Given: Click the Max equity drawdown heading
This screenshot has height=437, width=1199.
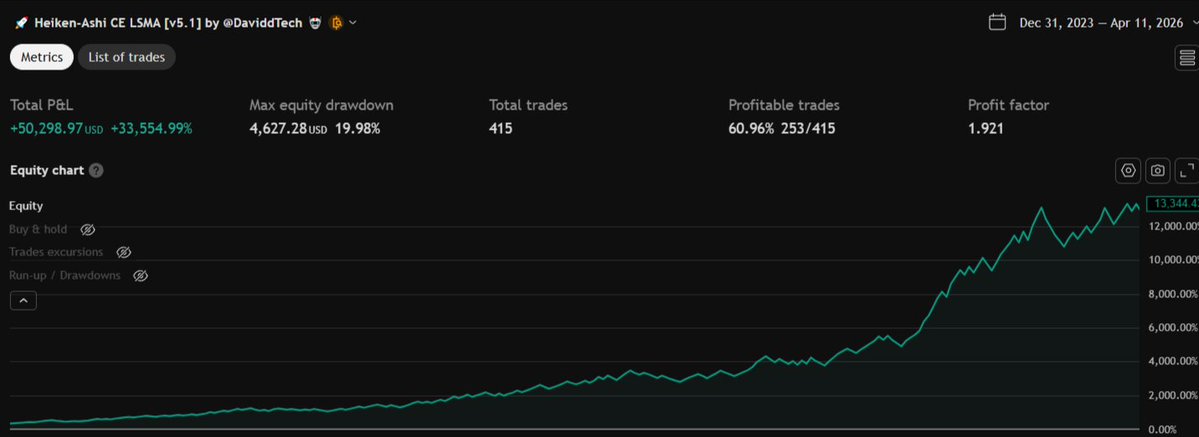Looking at the screenshot, I should coord(321,106).
